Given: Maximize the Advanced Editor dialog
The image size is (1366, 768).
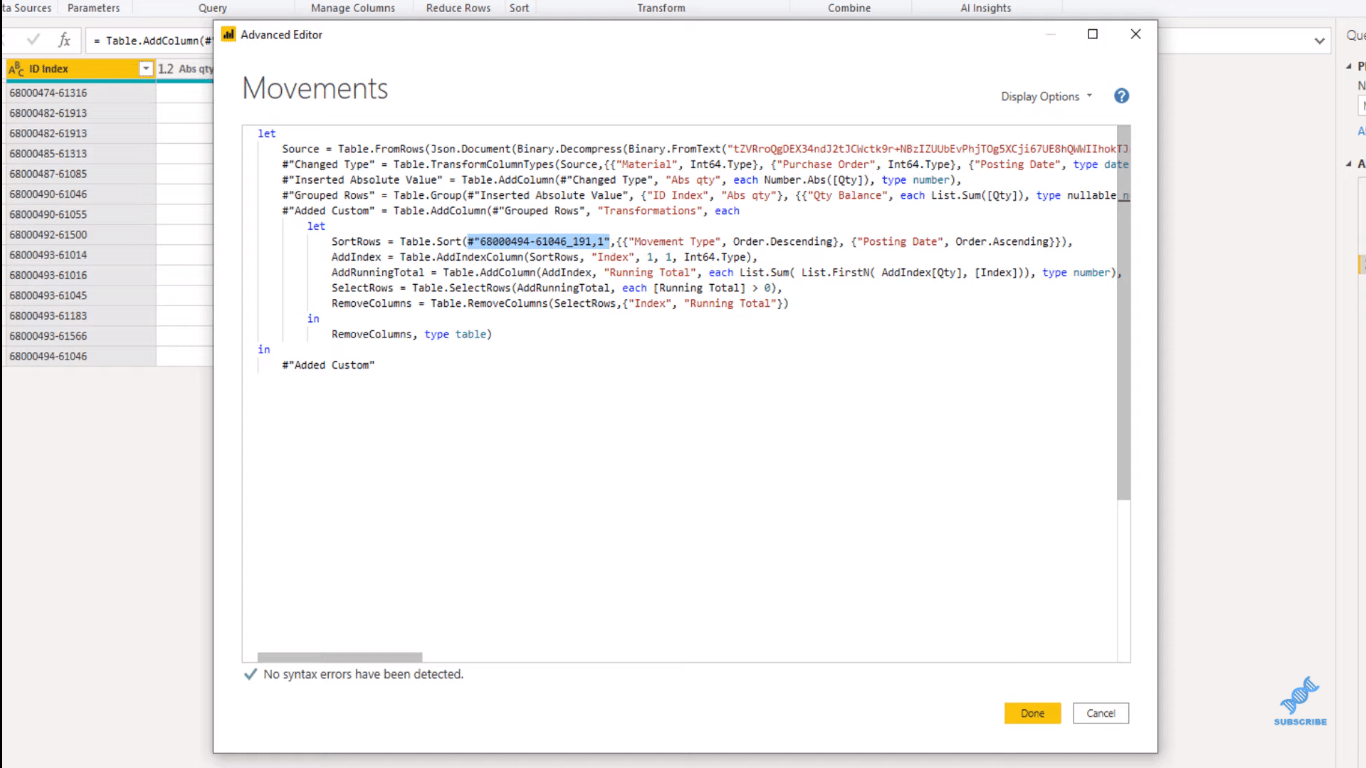Looking at the screenshot, I should tap(1093, 34).
